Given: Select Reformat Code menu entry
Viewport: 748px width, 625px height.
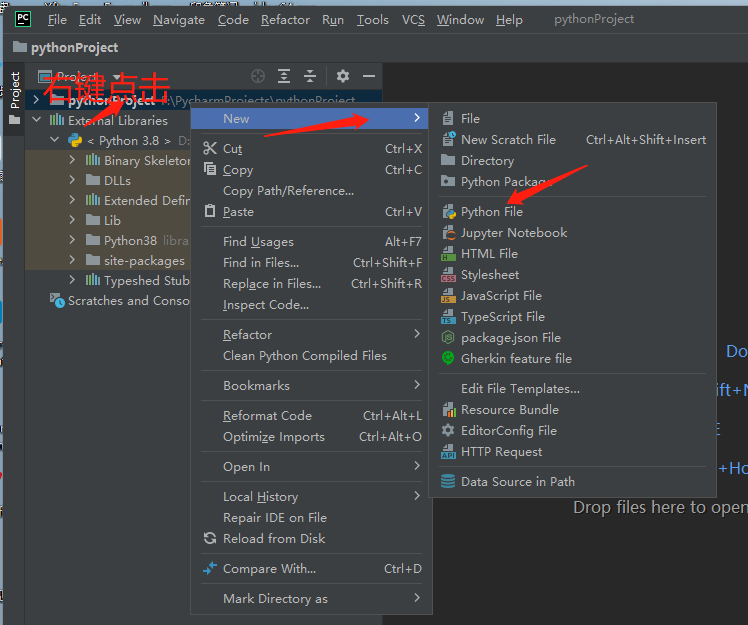Looking at the screenshot, I should (x=312, y=416).
